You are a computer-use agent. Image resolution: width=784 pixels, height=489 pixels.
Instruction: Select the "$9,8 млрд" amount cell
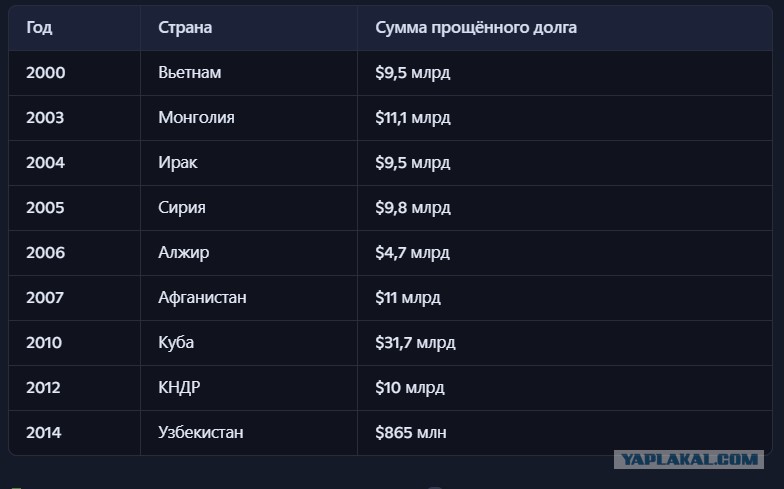click(x=413, y=208)
